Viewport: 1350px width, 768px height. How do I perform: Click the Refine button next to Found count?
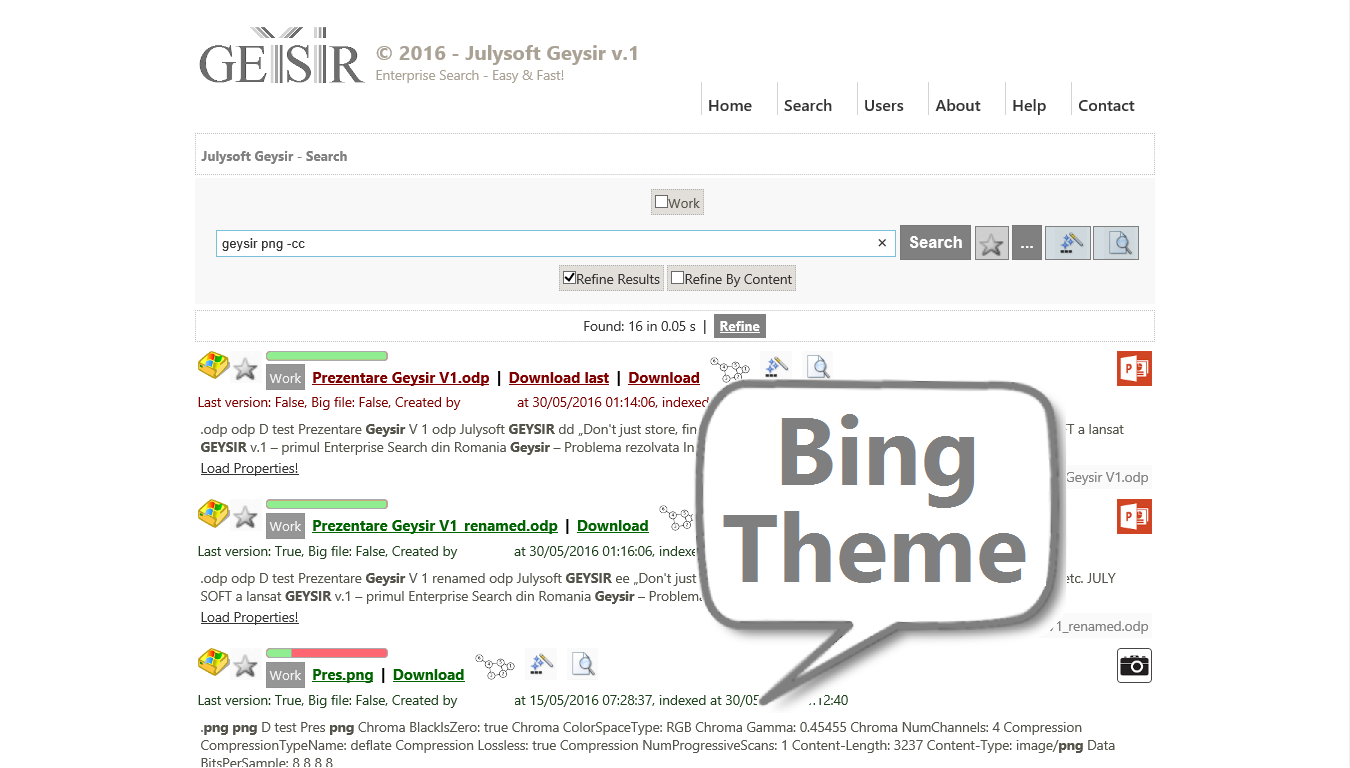click(740, 326)
